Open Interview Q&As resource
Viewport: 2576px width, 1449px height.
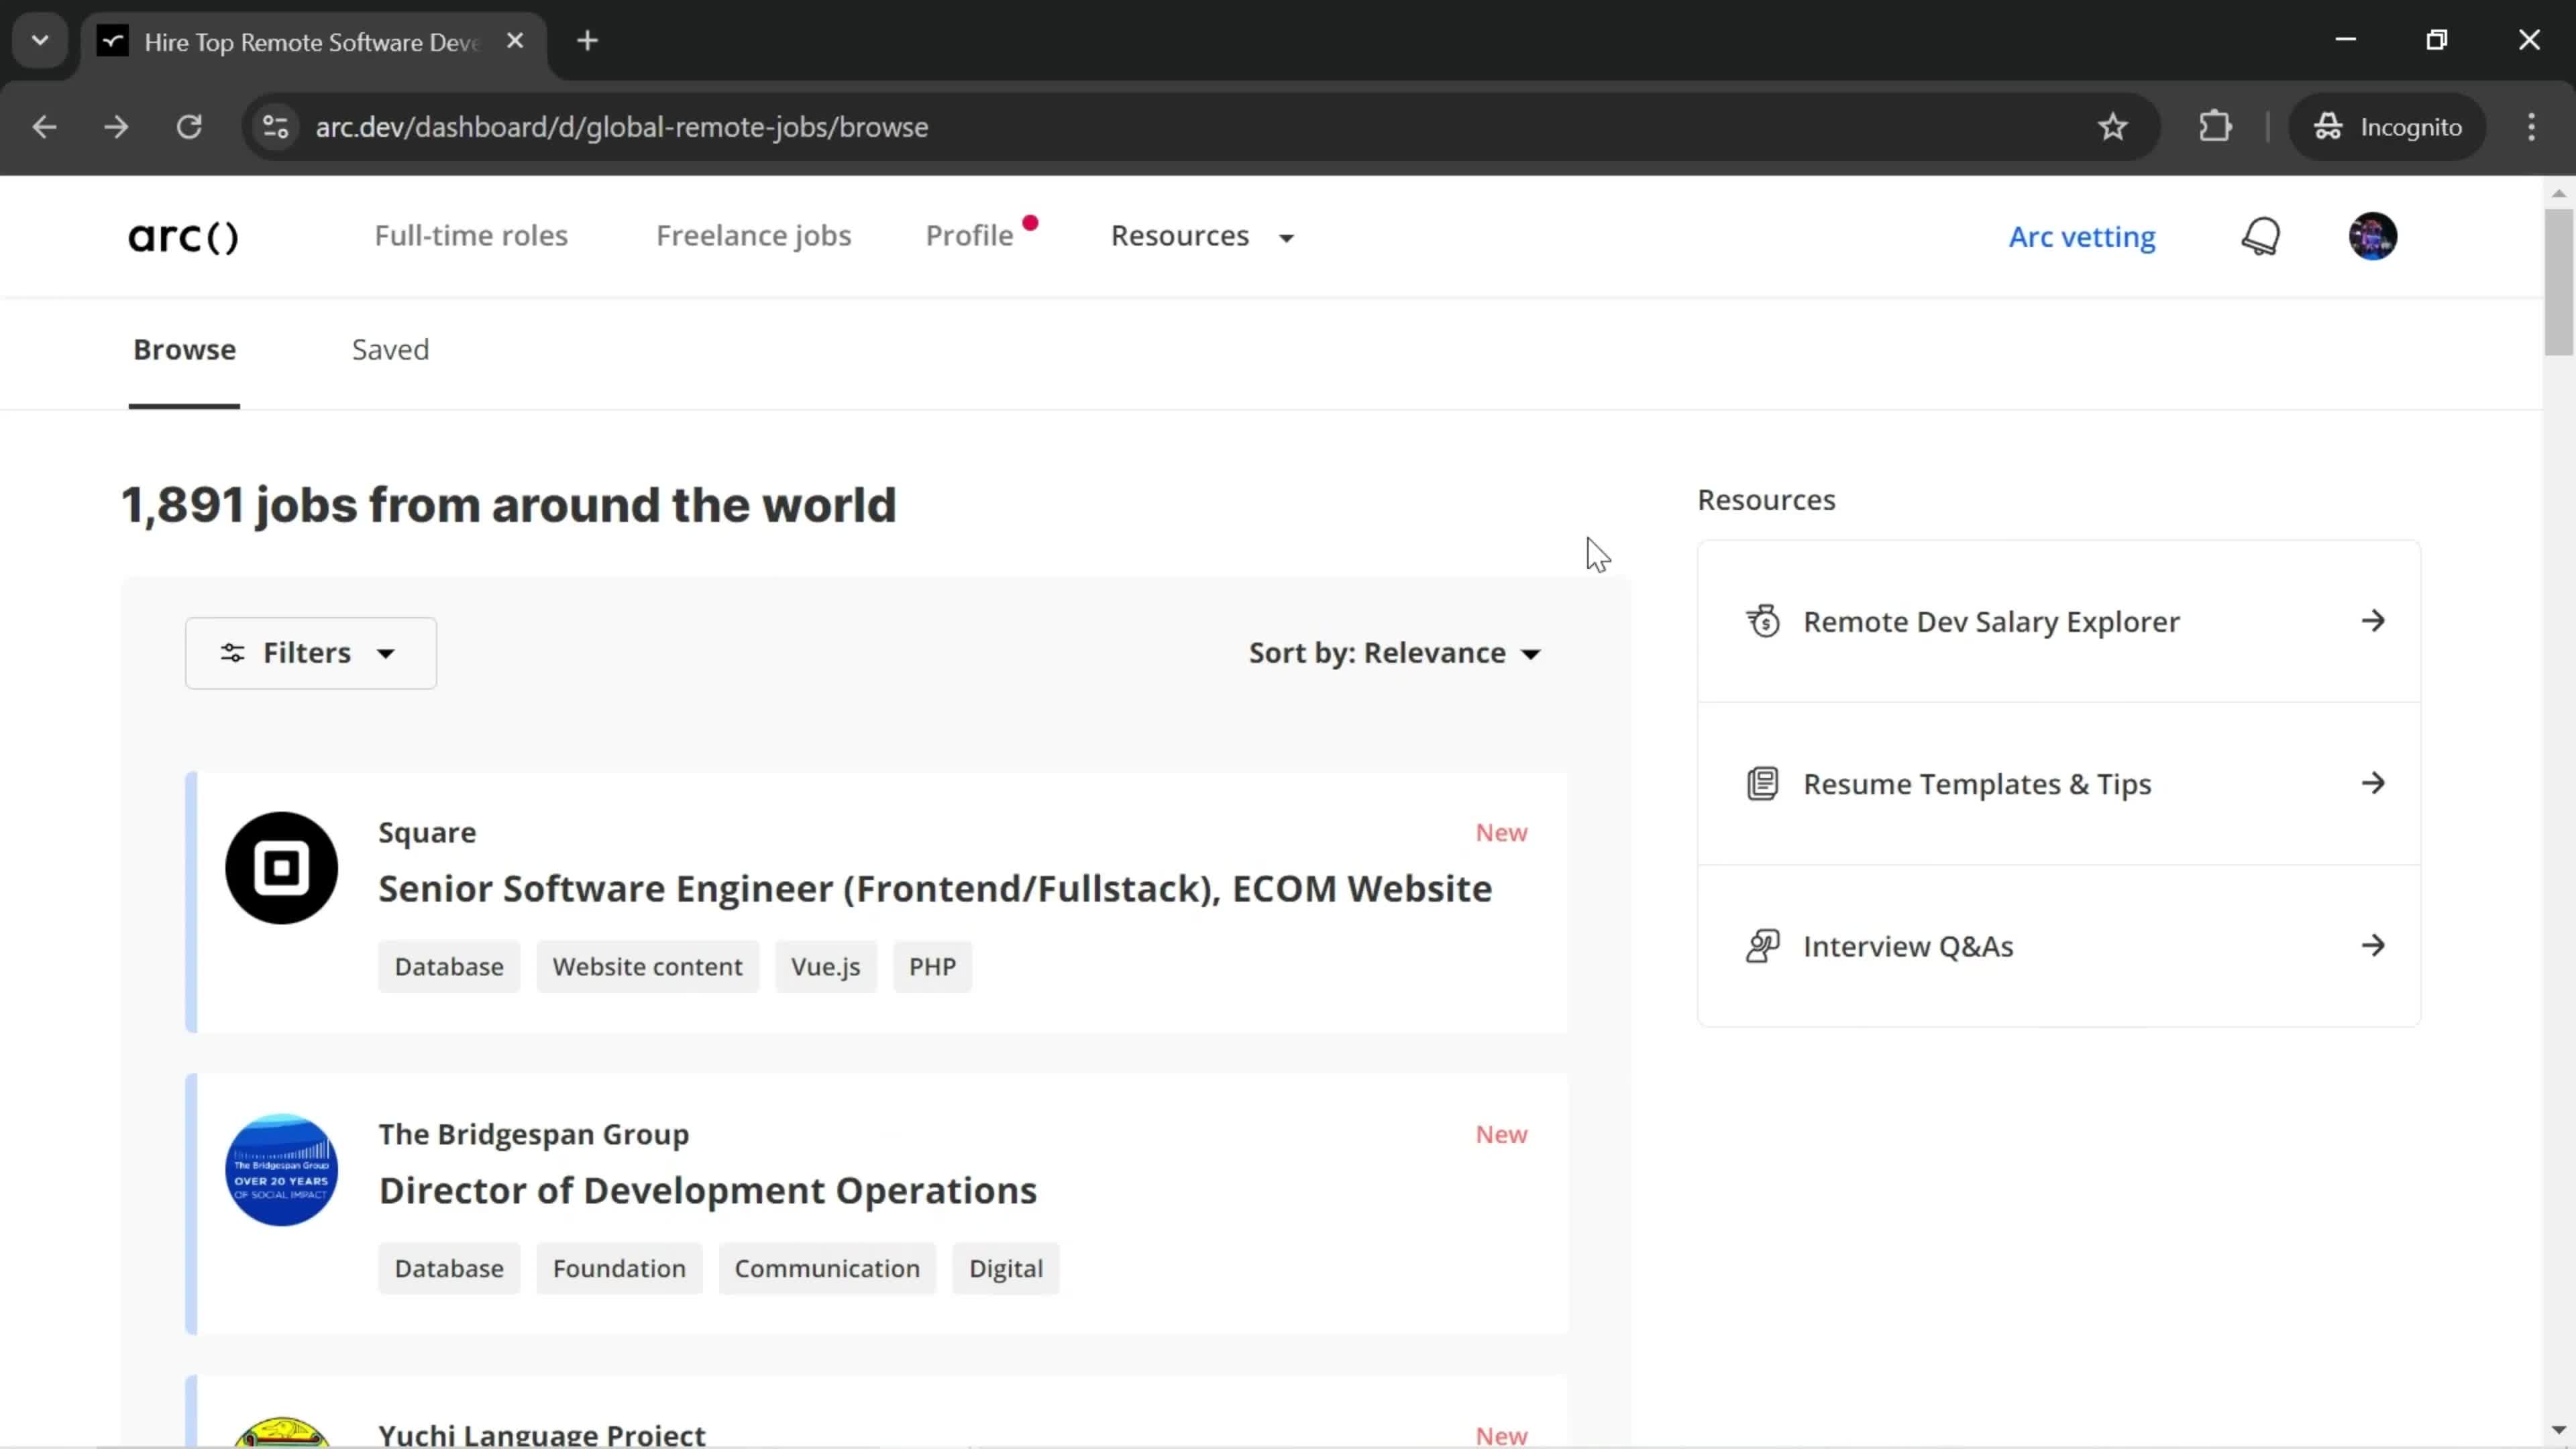pos(2059,945)
